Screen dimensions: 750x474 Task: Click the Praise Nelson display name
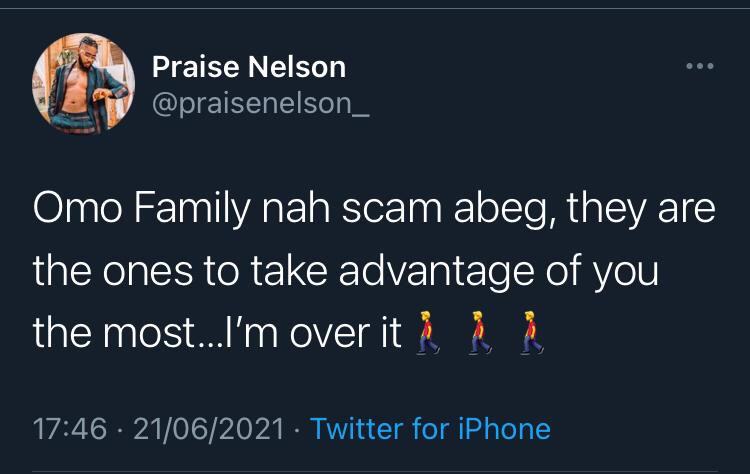(249, 68)
